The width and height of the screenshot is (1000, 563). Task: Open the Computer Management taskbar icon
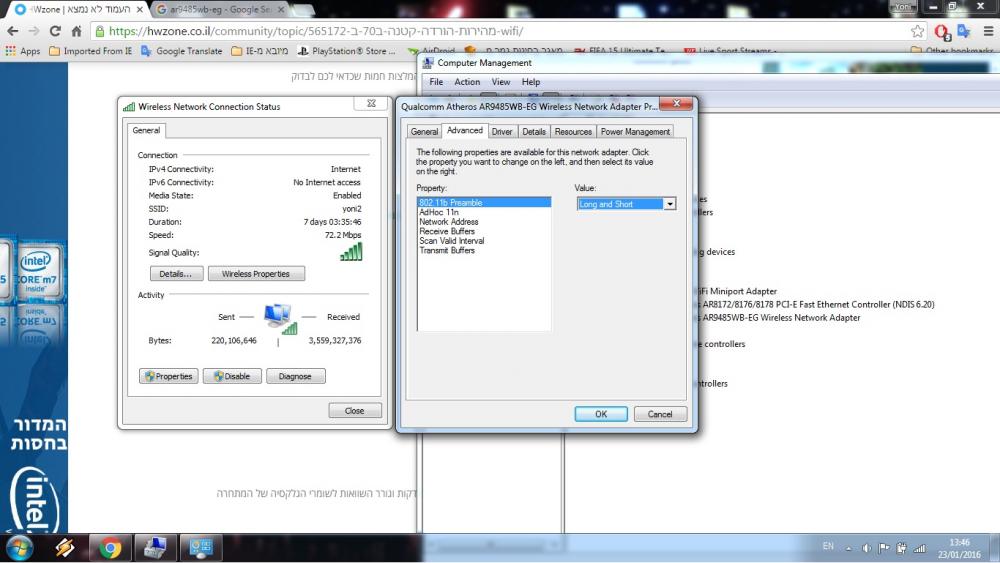coord(201,548)
